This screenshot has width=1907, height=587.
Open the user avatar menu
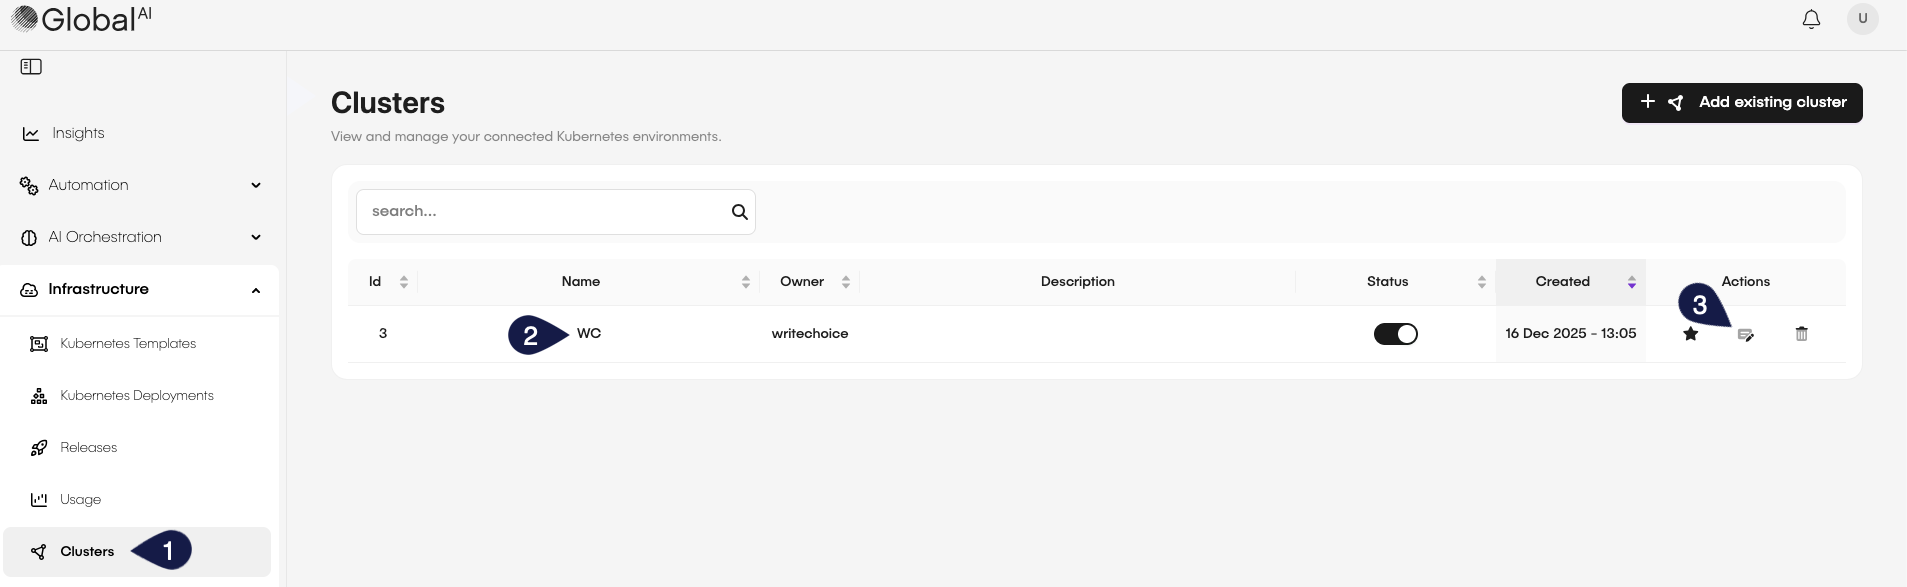pos(1862,19)
